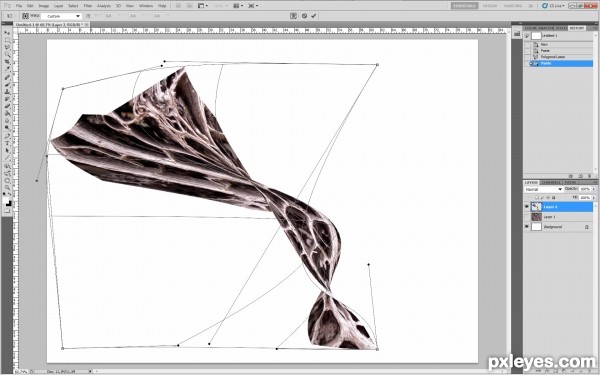Launch Bridge from the application bar
Image resolution: width=600 pixels, height=375 pixels.
[x=179, y=6]
